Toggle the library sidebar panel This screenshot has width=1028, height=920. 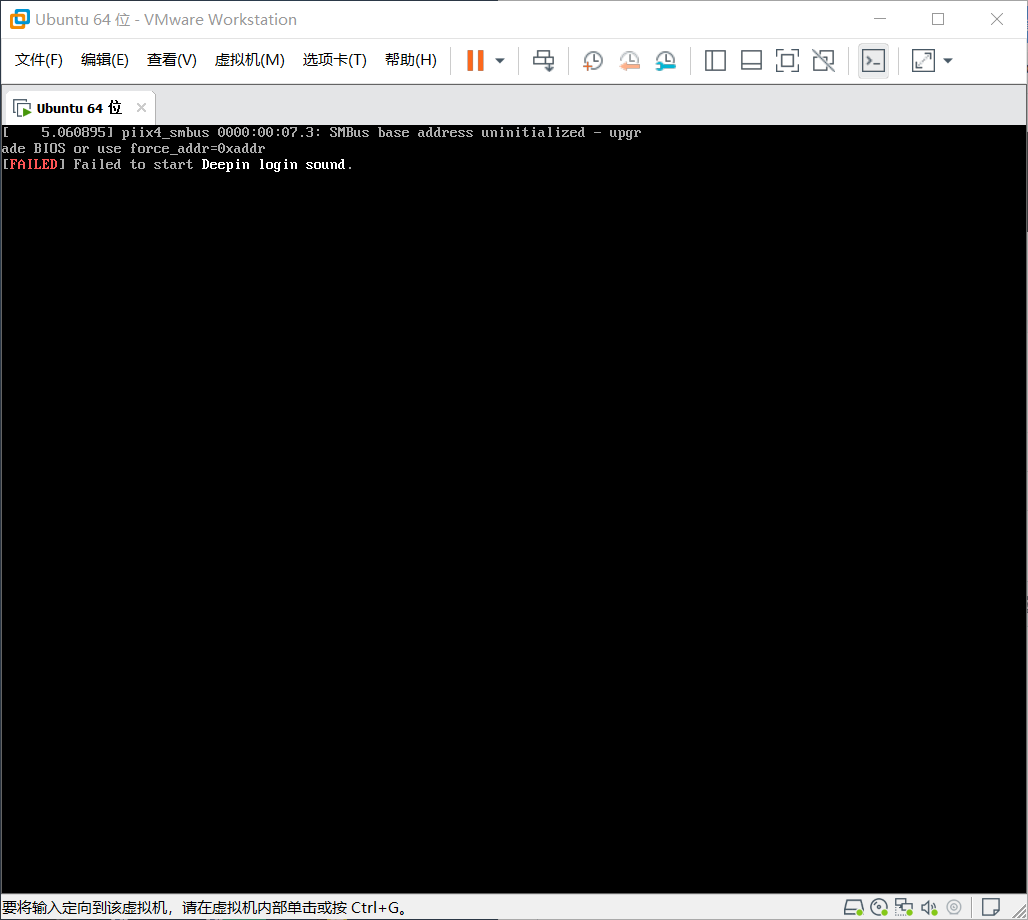715,60
